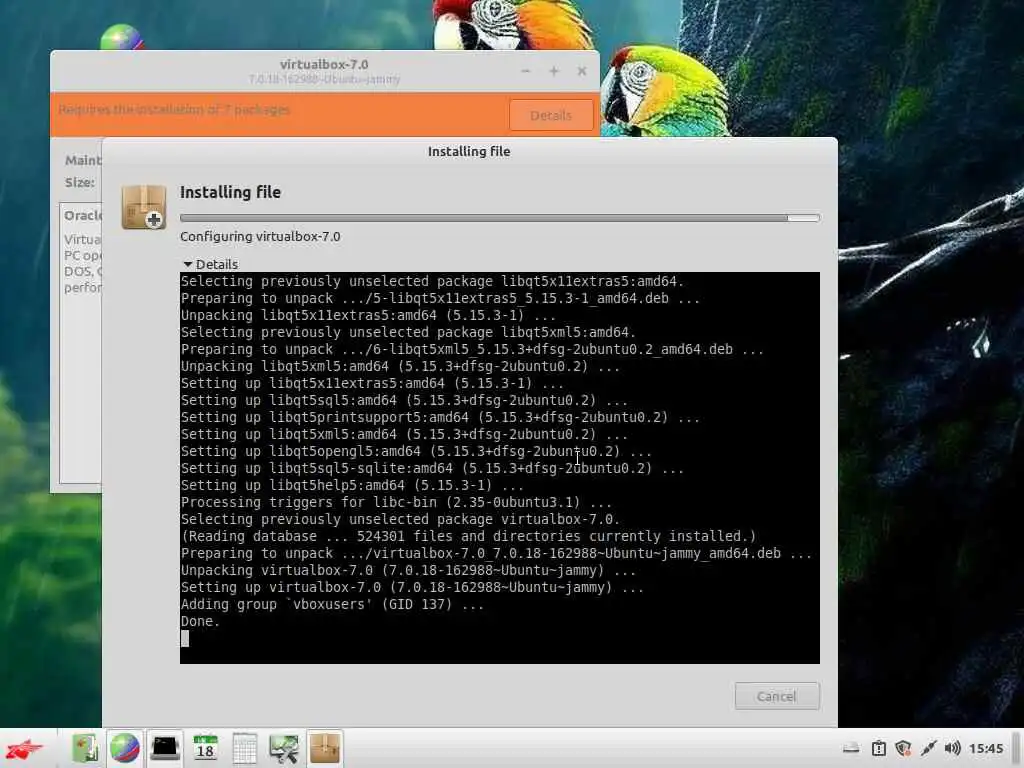Image resolution: width=1024 pixels, height=768 pixels.
Task: Click the 'Setting up libqt5help5:amd64' line
Action: point(352,485)
